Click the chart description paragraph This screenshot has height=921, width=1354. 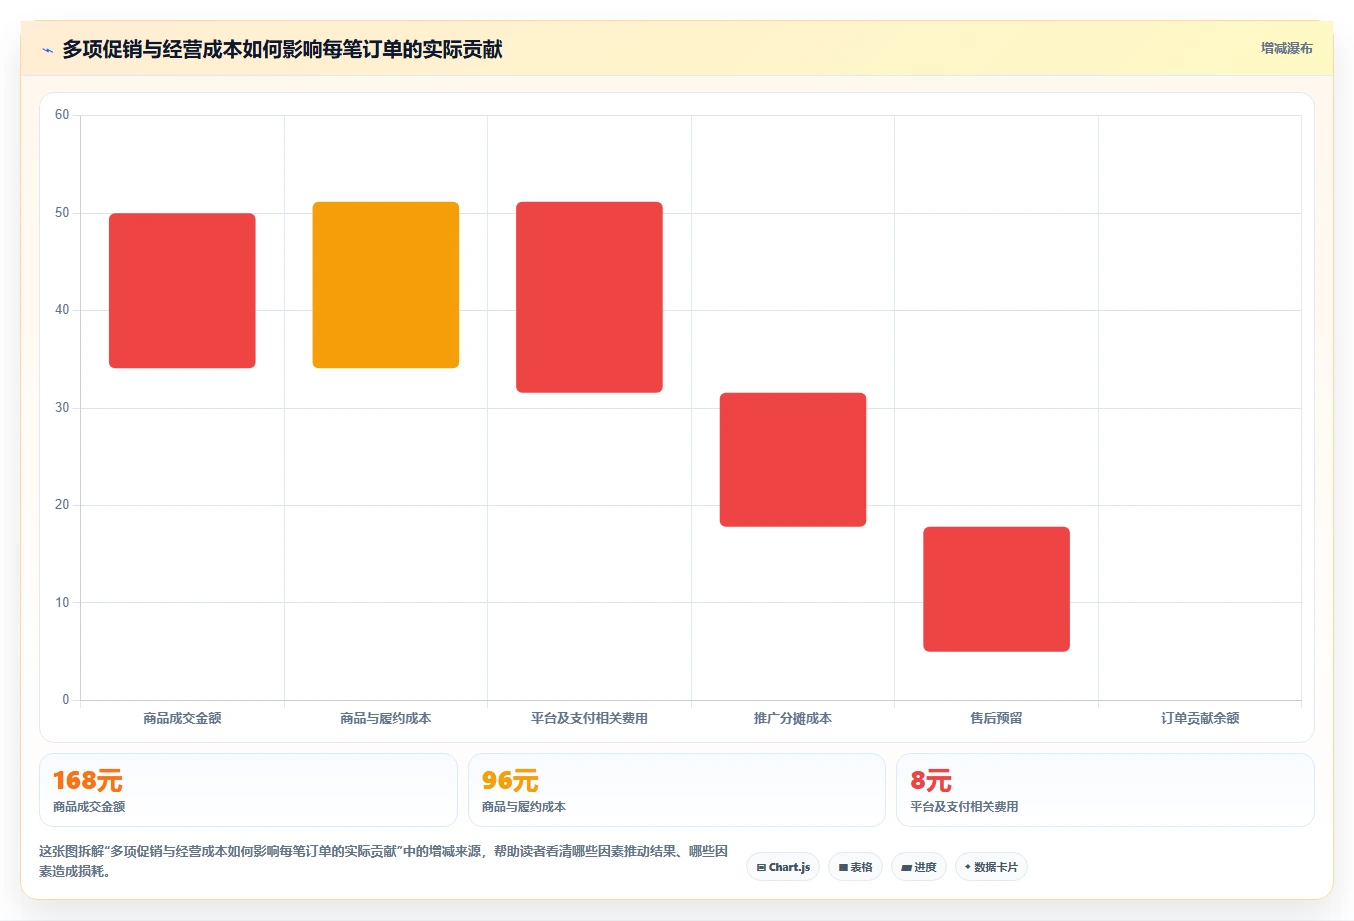pos(384,861)
